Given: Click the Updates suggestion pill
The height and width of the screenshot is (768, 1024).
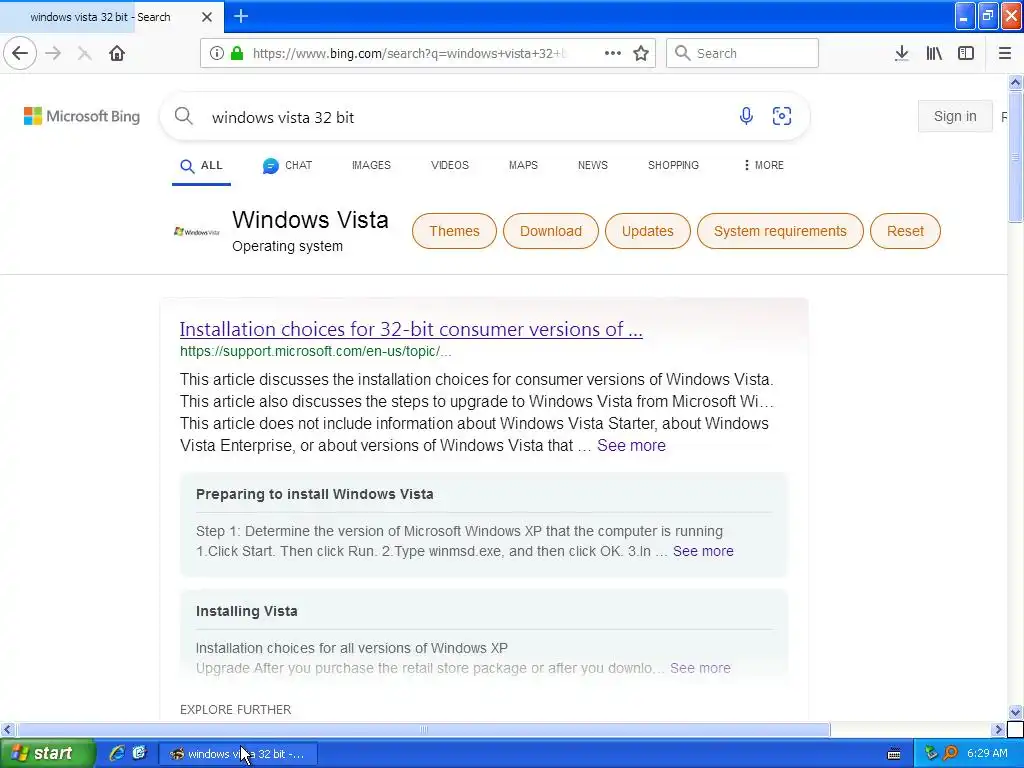Looking at the screenshot, I should coord(647,231).
